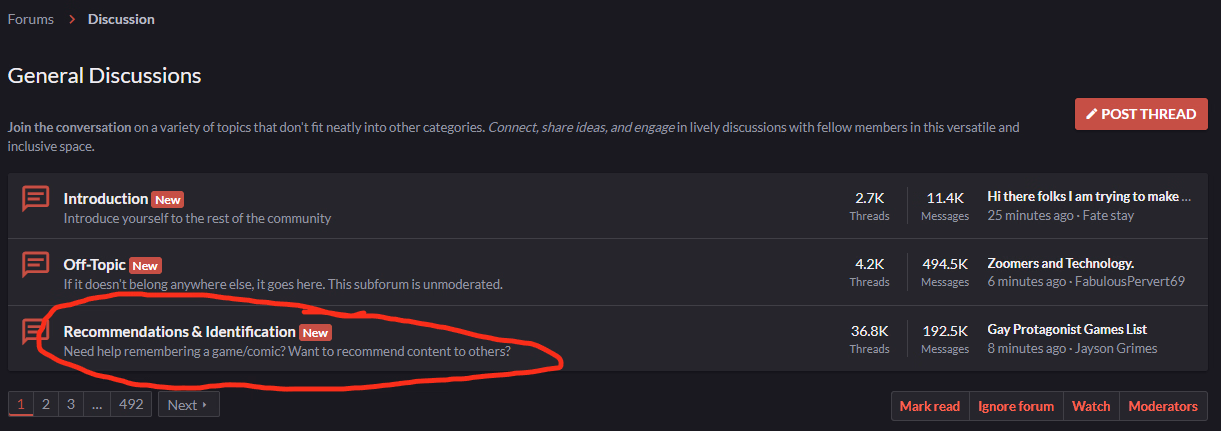Select the Discussion breadcrumb
This screenshot has width=1221, height=431.
(121, 19)
